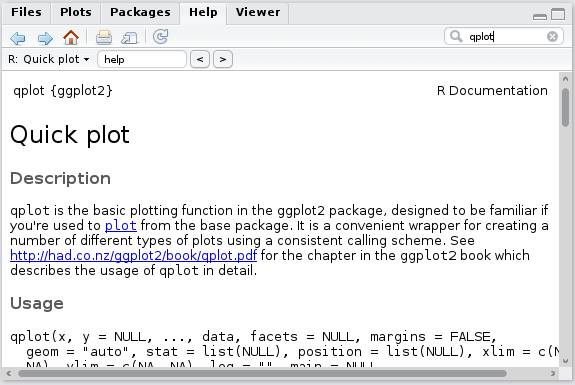Click the 'qplot {ggplot2}' header text
This screenshot has width=575, height=385.
pyautogui.click(x=63, y=91)
